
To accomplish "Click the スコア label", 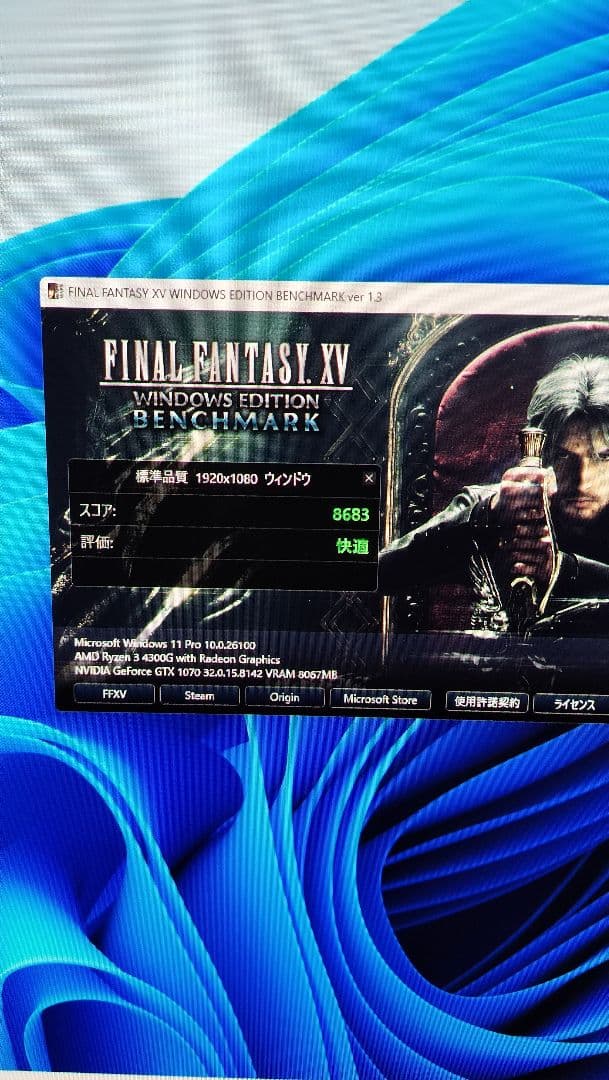I will tap(97, 512).
